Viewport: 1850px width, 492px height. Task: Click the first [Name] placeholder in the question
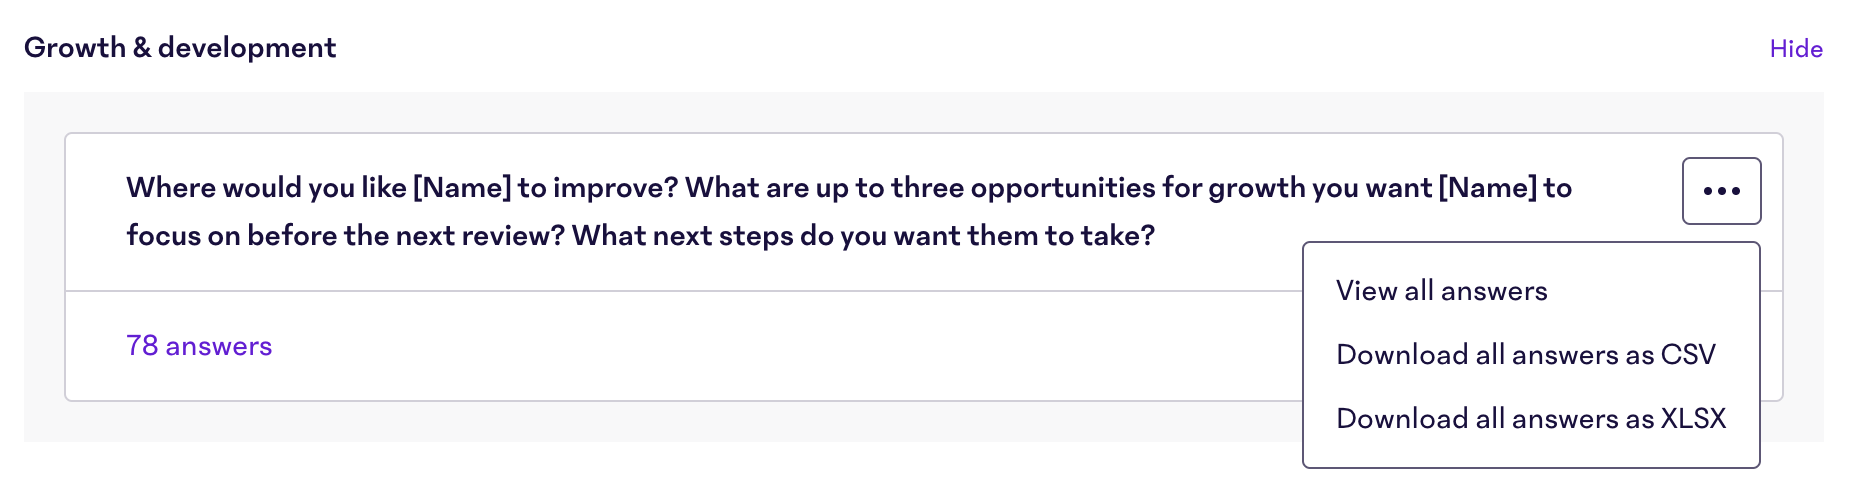pyautogui.click(x=462, y=188)
